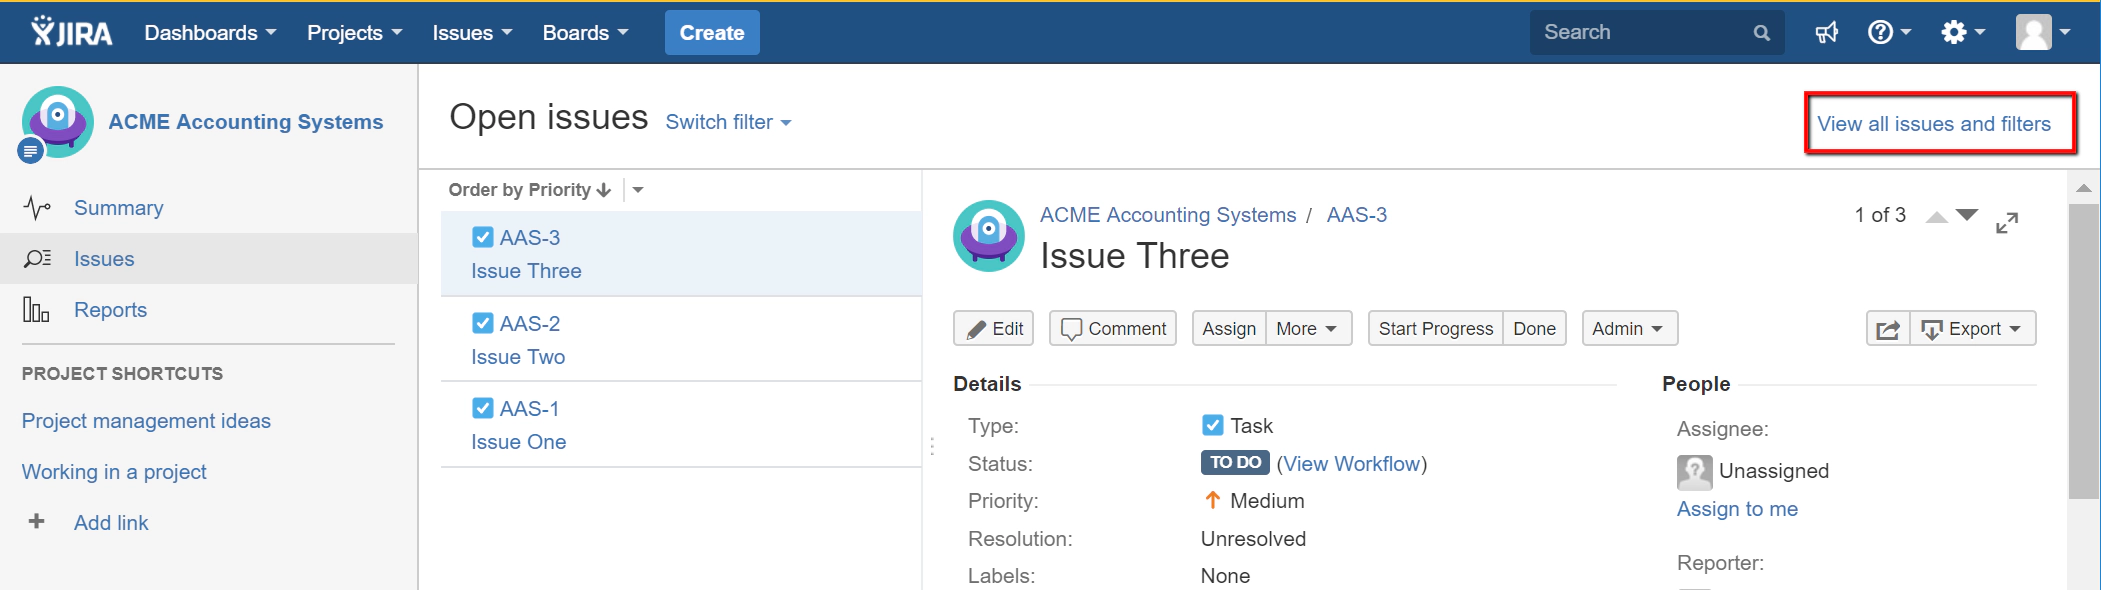Click the Unassigned user avatar
This screenshot has height=590, width=2101.
click(1694, 472)
